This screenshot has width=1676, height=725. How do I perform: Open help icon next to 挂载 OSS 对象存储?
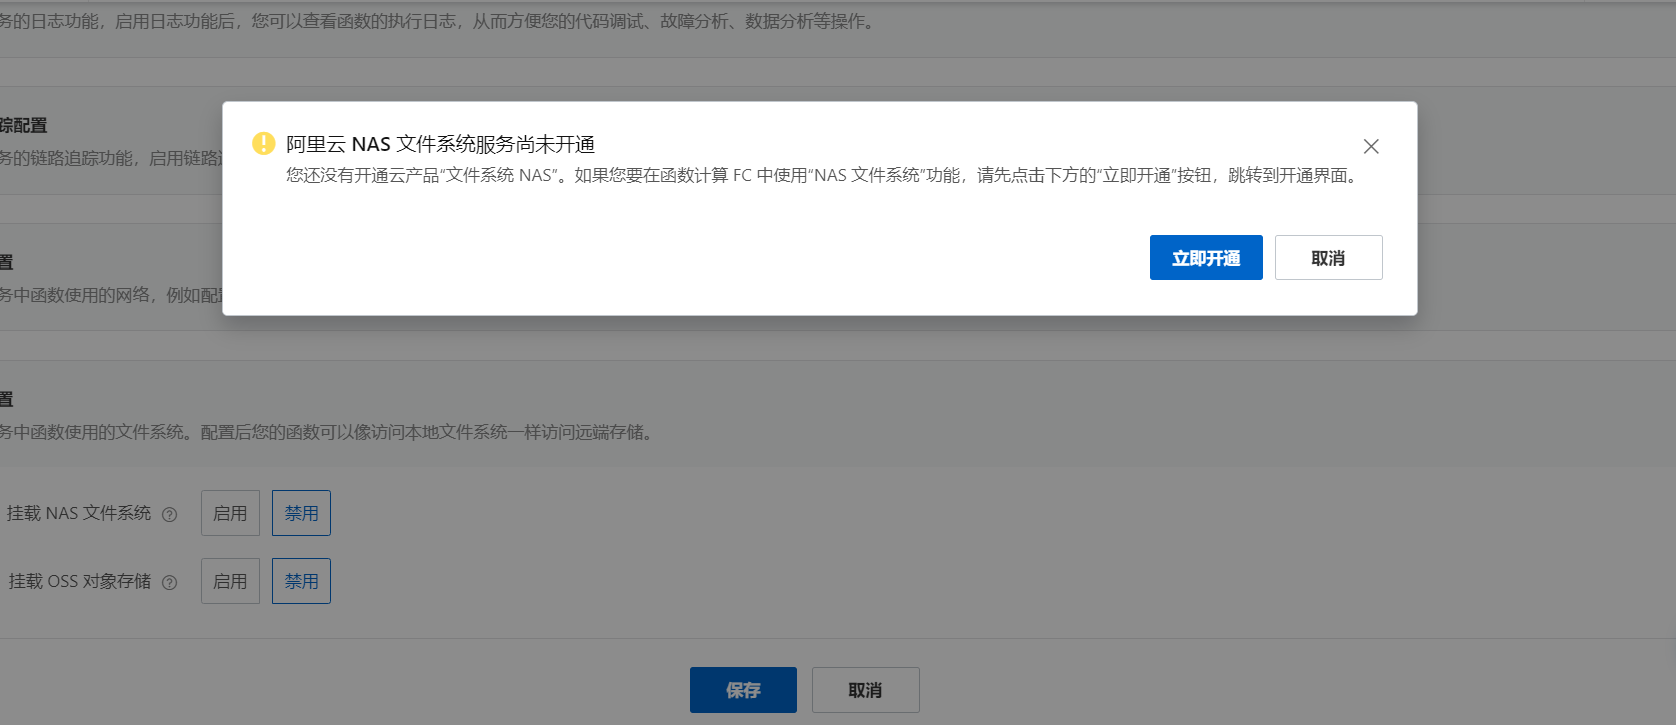(170, 582)
